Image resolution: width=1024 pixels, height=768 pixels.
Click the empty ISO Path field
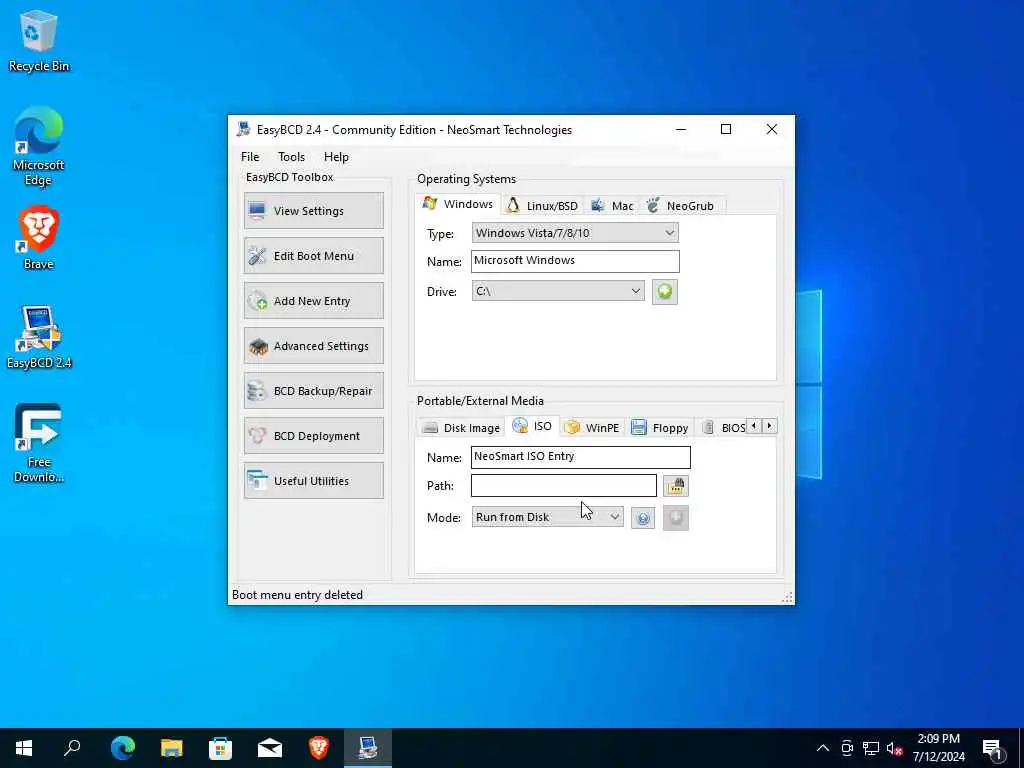564,485
